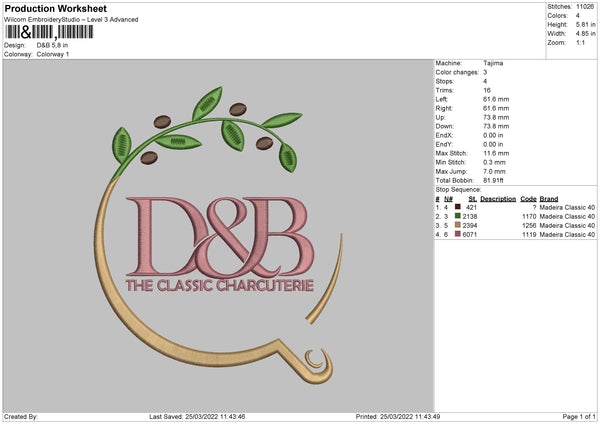This screenshot has width=600, height=424.
Task: Click the 'Stops:' label
Action: pyautogui.click(x=445, y=81)
